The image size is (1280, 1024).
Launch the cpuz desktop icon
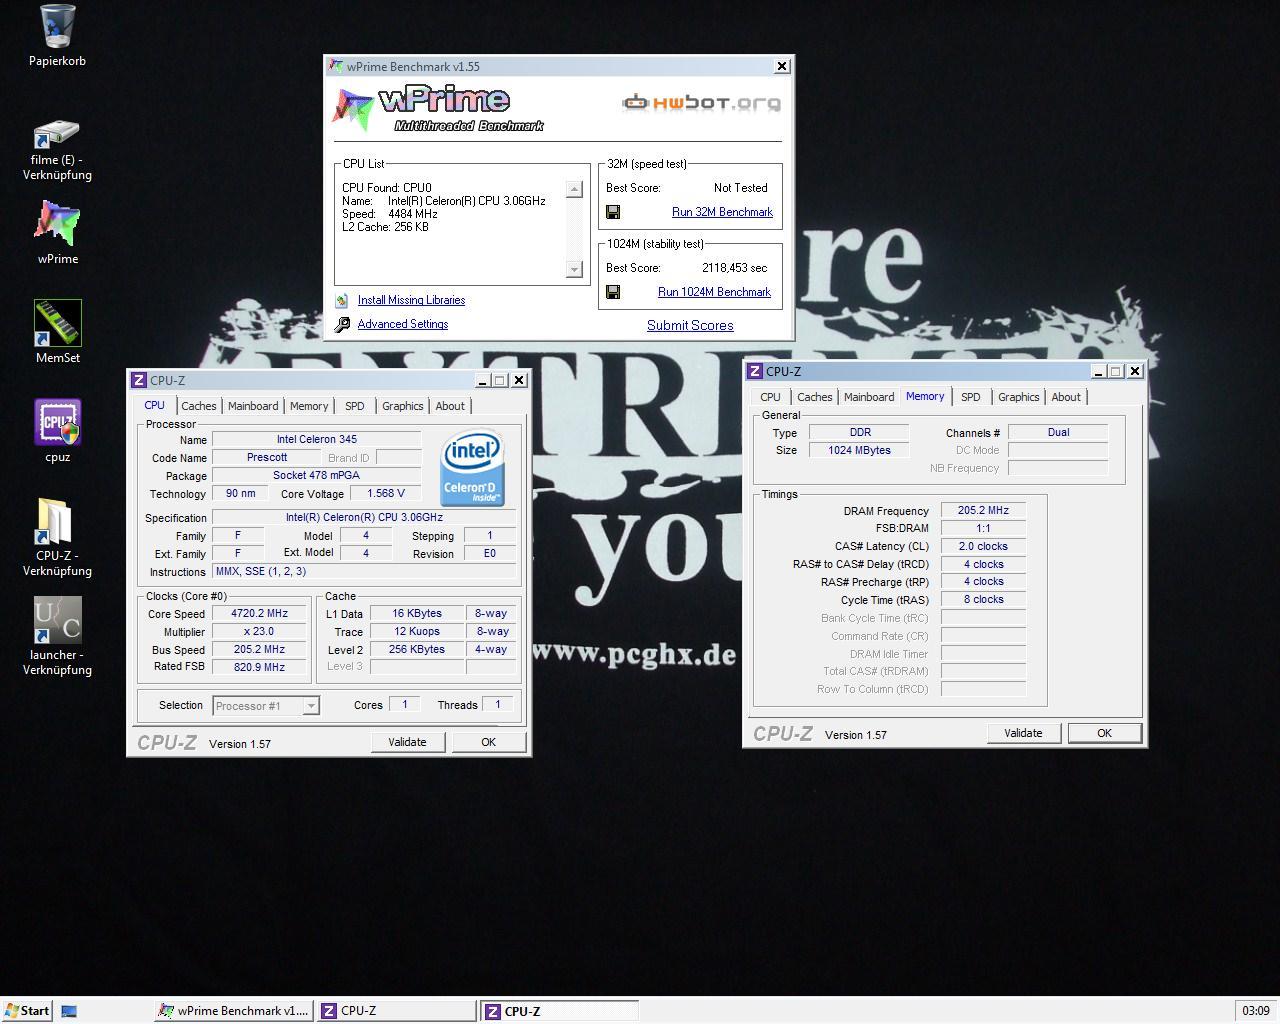tap(57, 422)
